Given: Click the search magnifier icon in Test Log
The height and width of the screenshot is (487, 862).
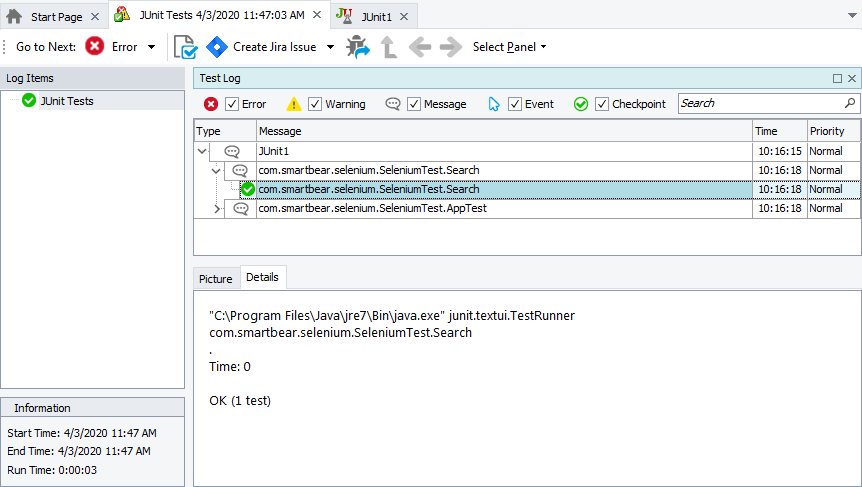Looking at the screenshot, I should 850,103.
